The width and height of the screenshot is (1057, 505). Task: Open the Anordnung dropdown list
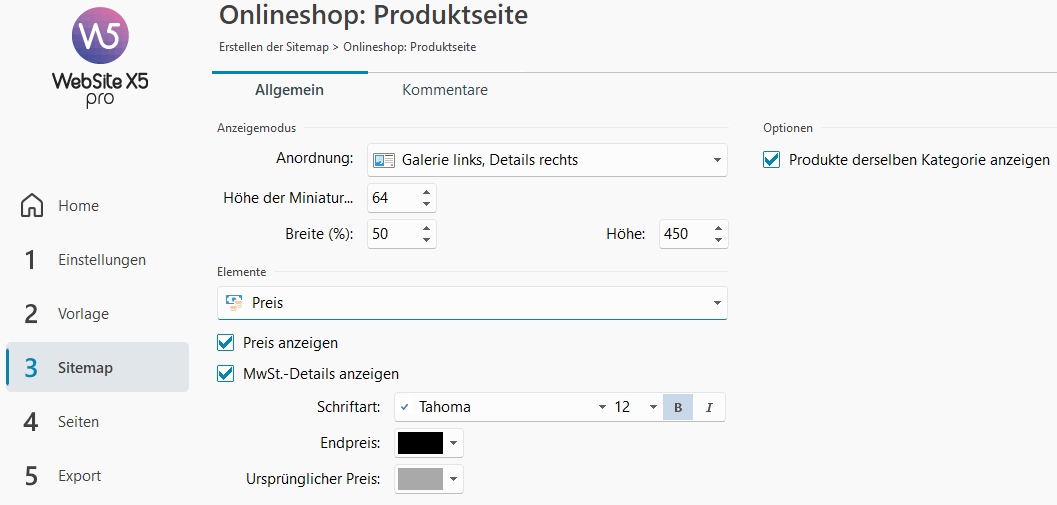[x=717, y=160]
